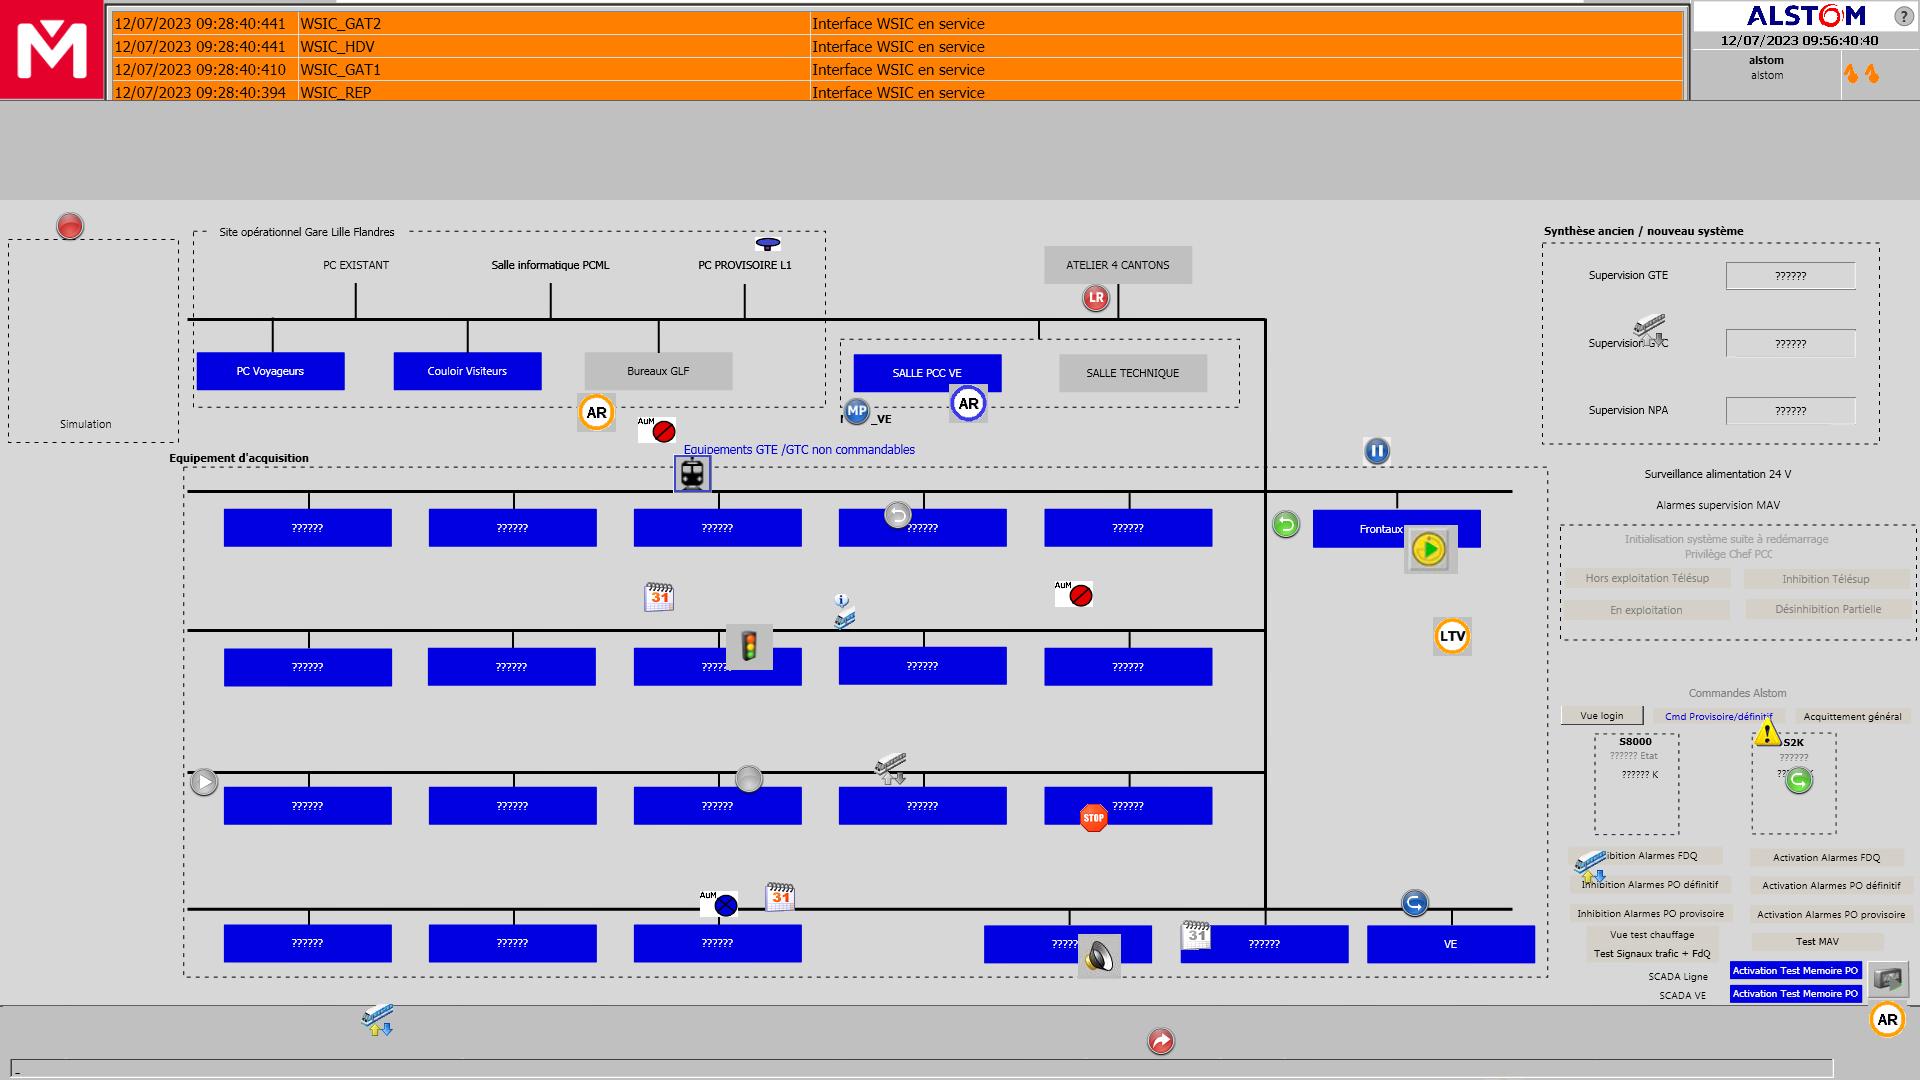Click red forward arrow in bottom bar

click(x=1161, y=1042)
